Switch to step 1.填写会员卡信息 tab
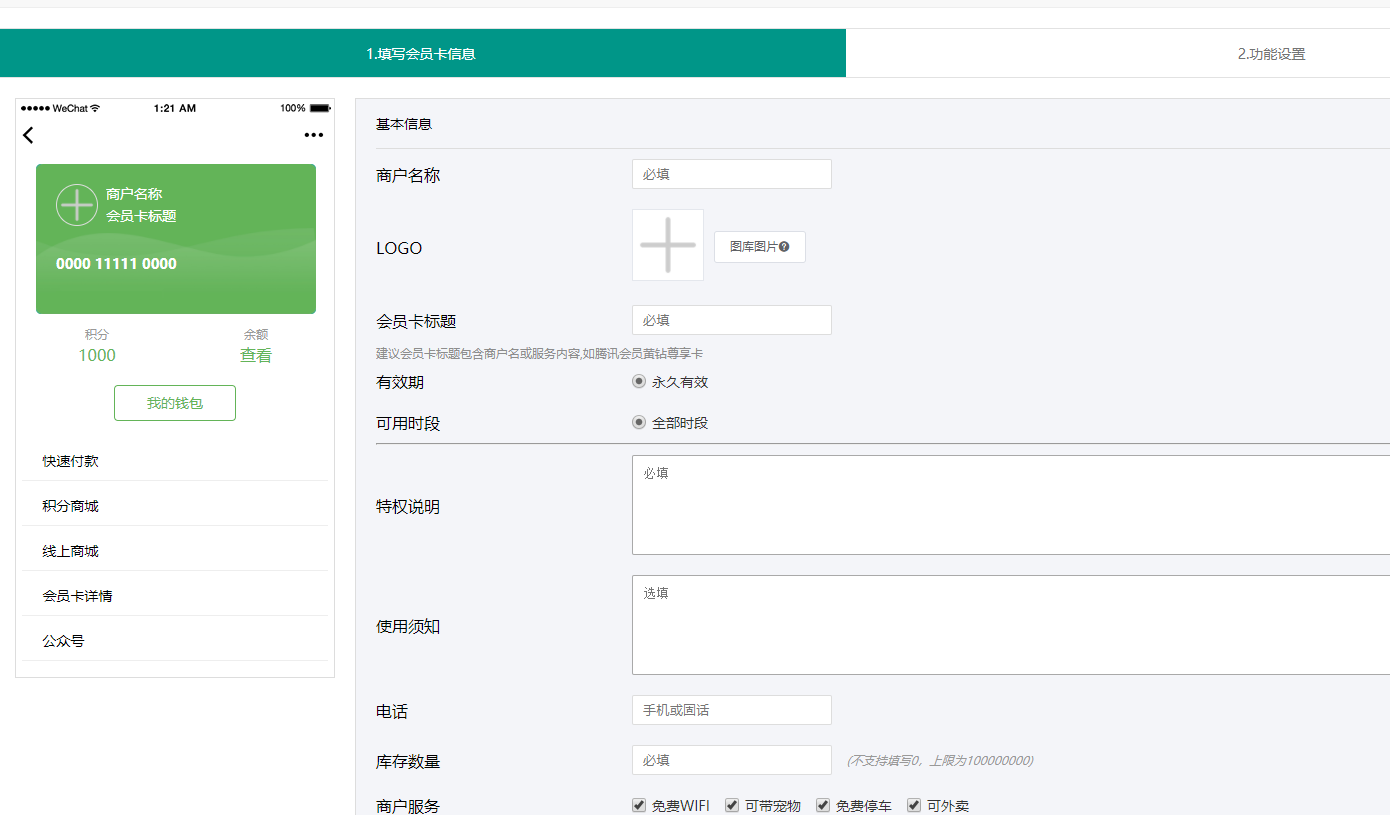This screenshot has width=1390, height=815. click(x=422, y=53)
